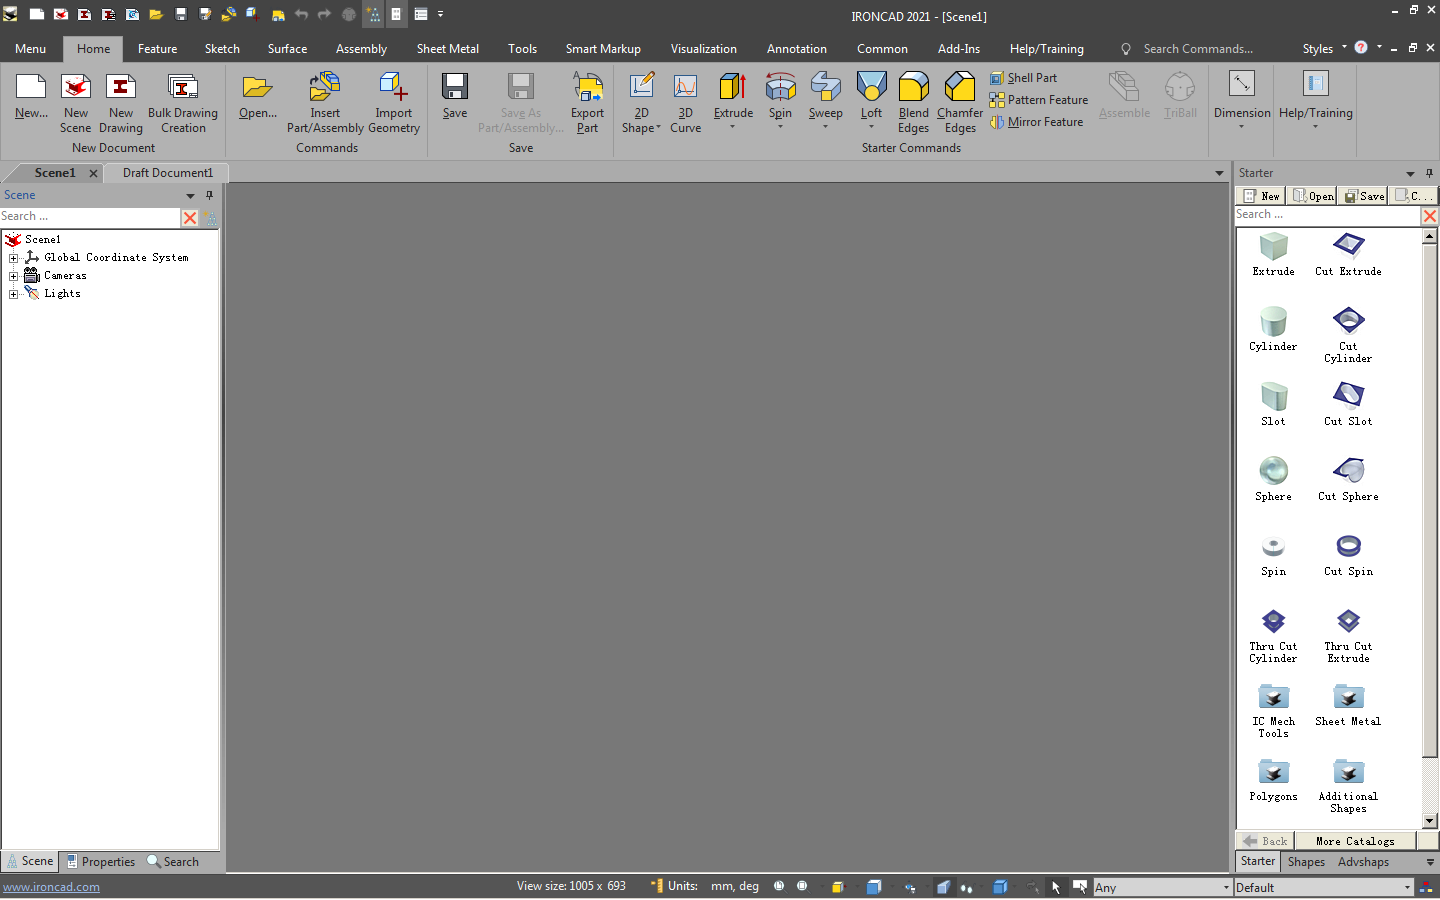Open the Spin dropdown arrow

click(x=781, y=126)
